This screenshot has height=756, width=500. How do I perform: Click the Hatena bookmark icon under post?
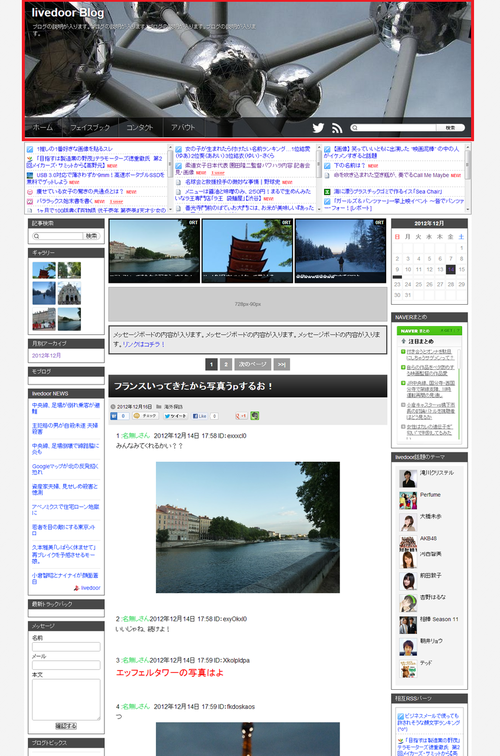(114, 416)
